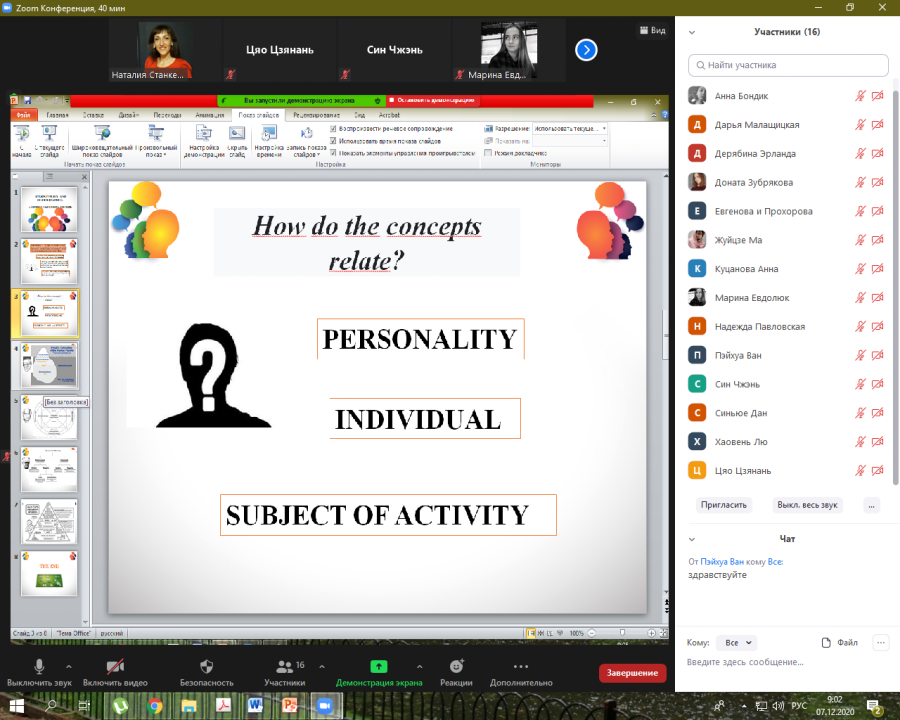Switch to the Анимация ribbon tab
Screen dimensions: 900x720
point(210,115)
